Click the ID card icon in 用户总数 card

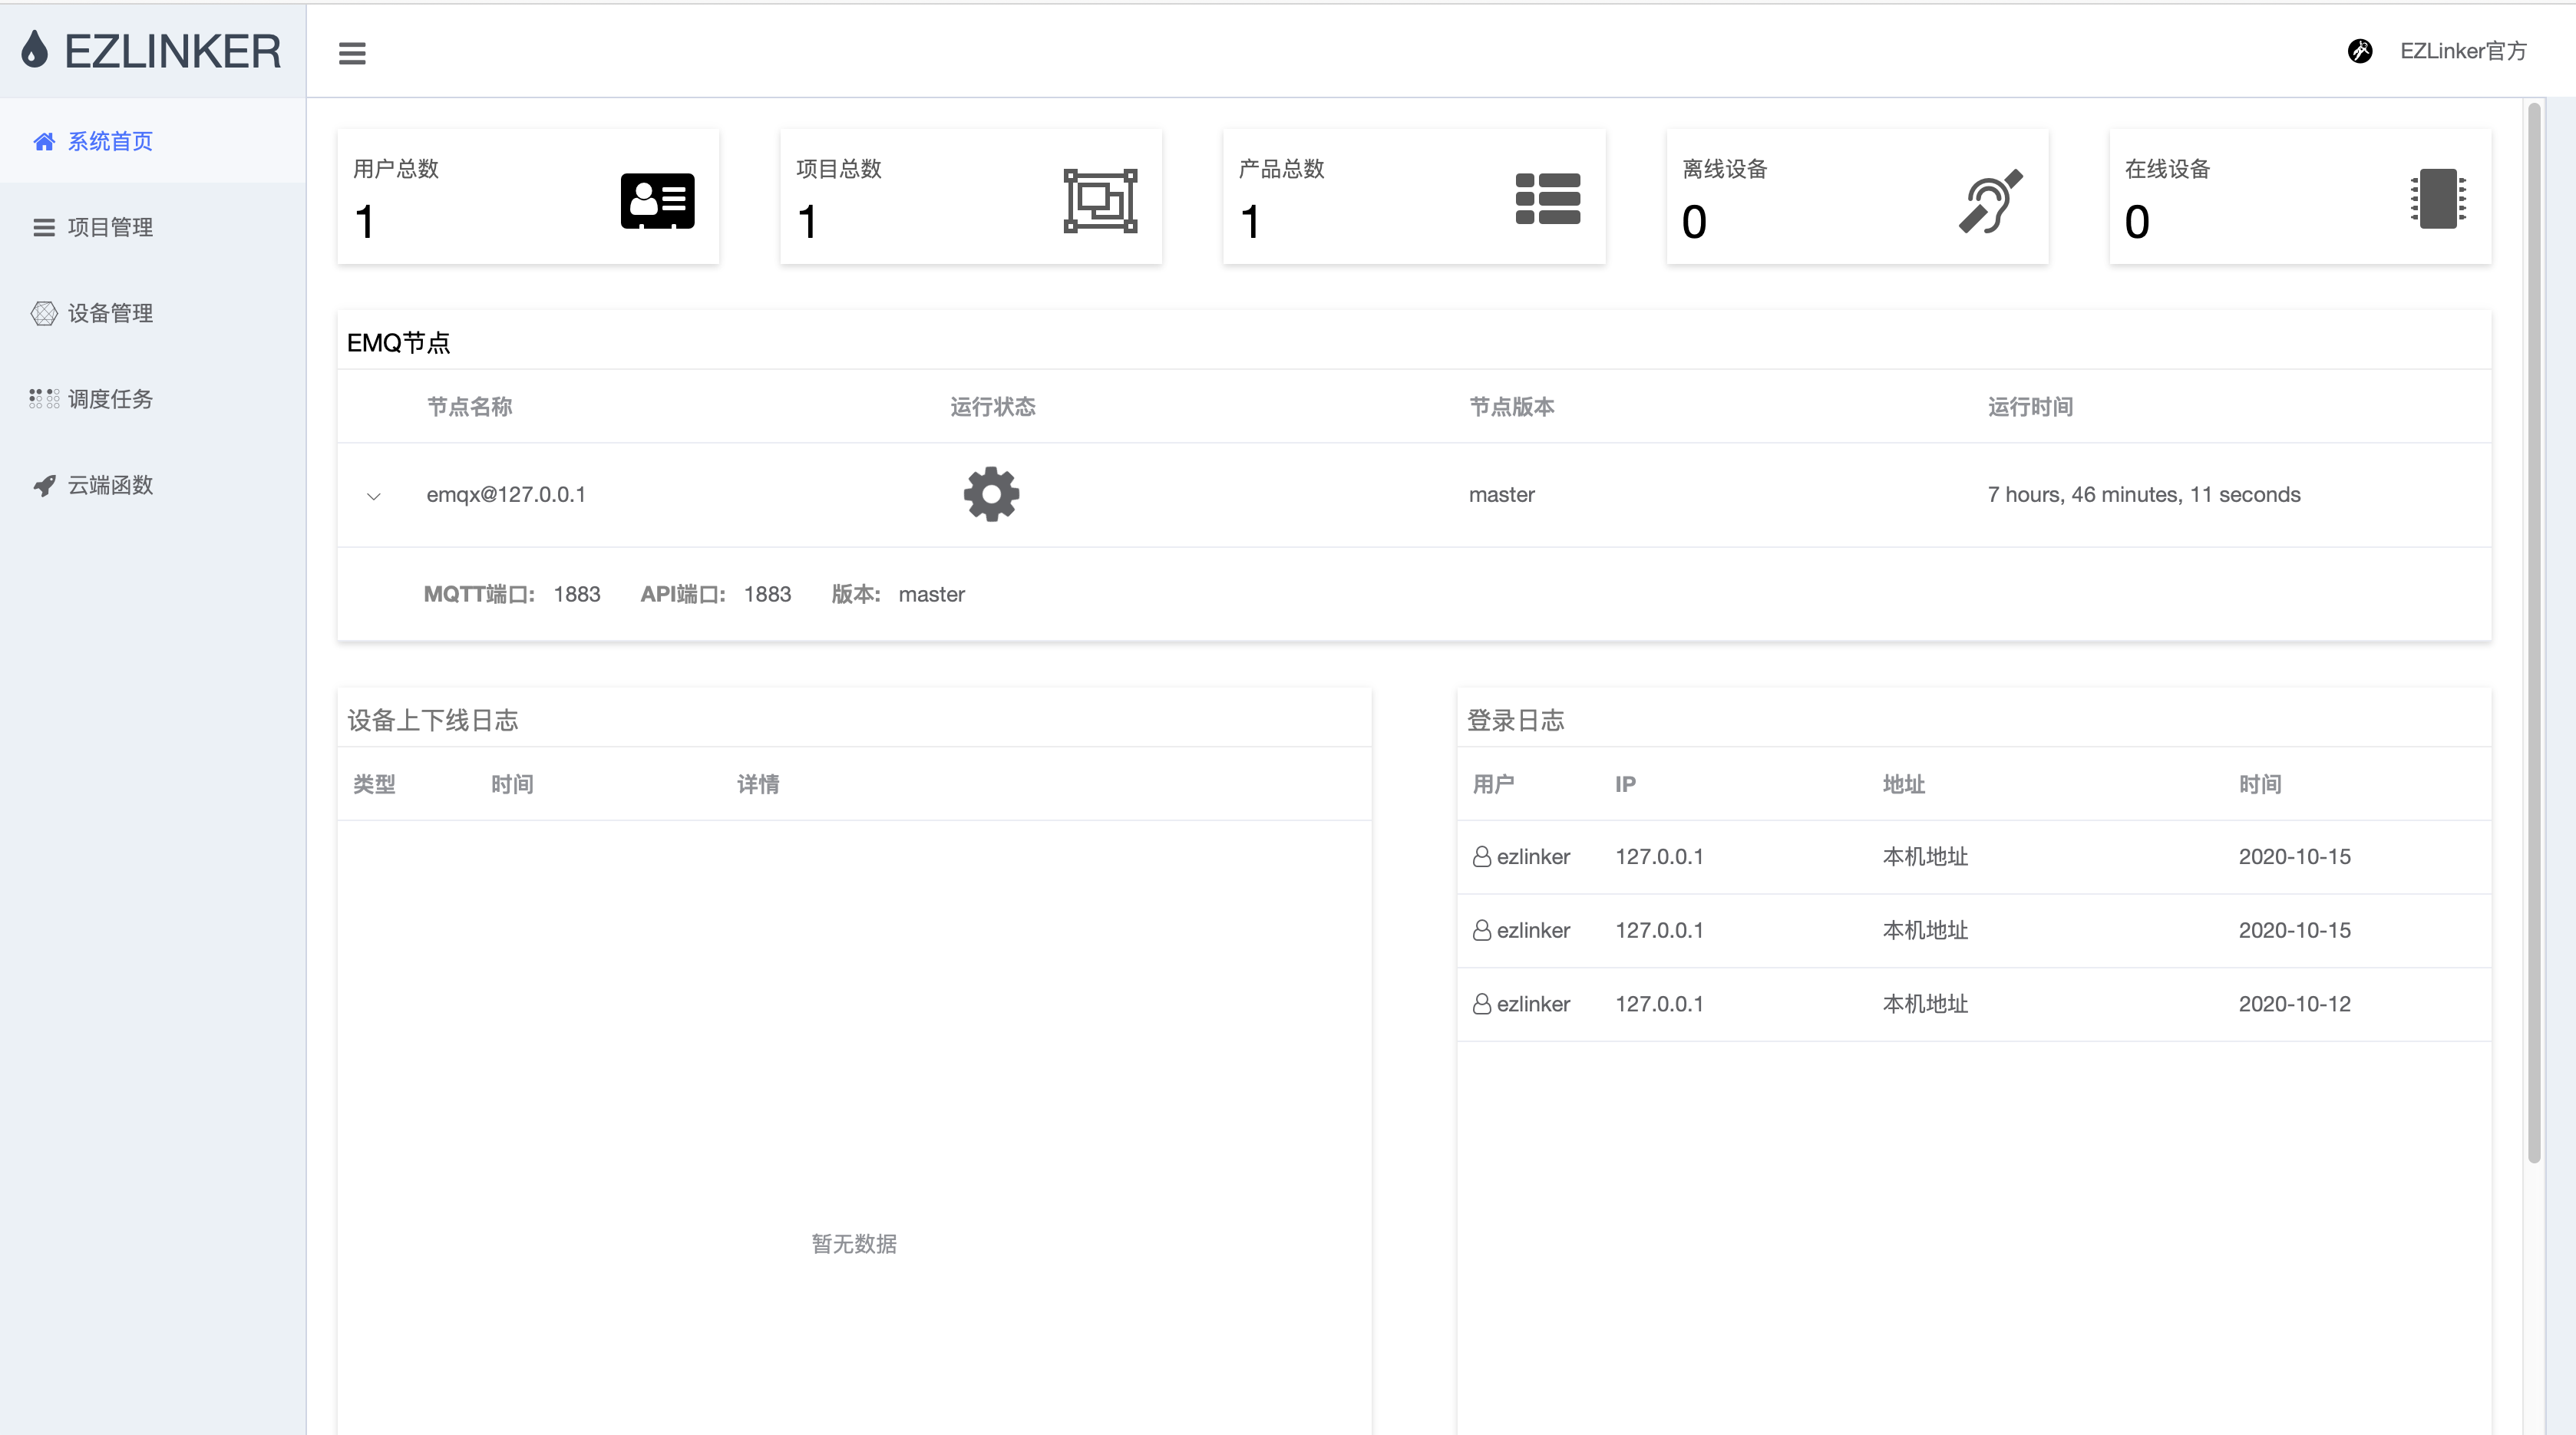coord(658,201)
